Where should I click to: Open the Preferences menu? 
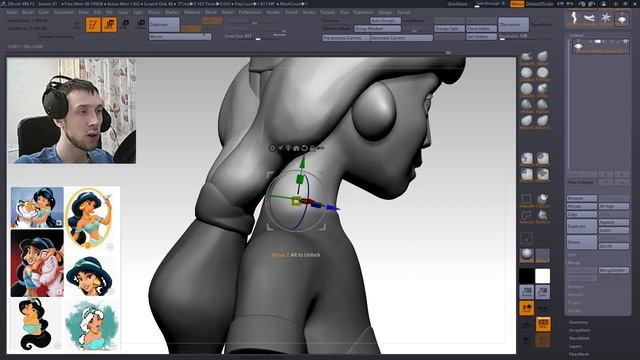pos(250,12)
